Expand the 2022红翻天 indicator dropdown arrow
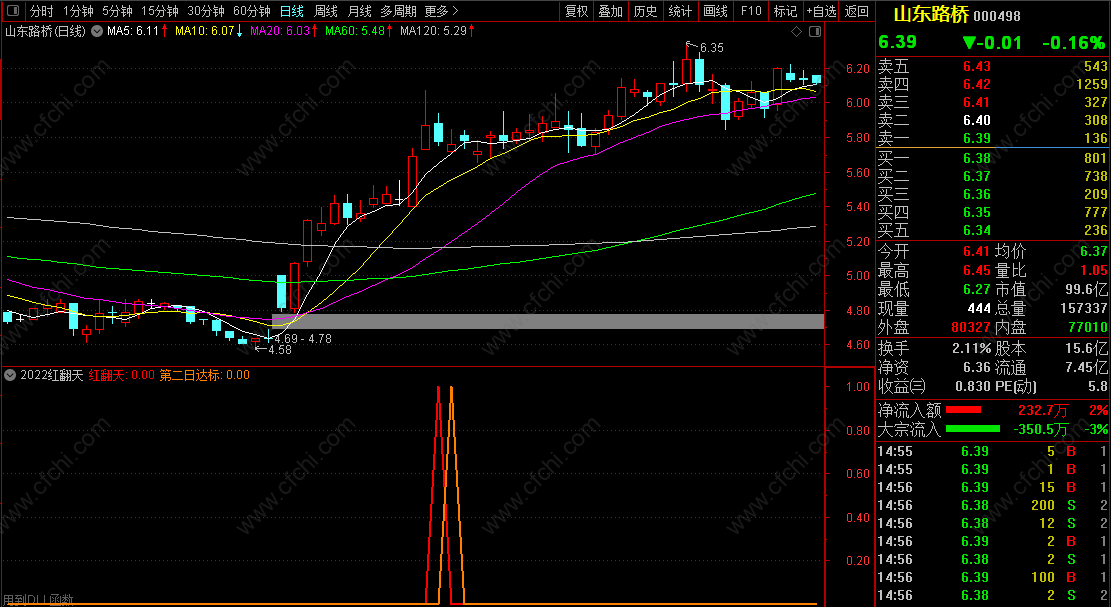1111x607 pixels. click(x=10, y=375)
